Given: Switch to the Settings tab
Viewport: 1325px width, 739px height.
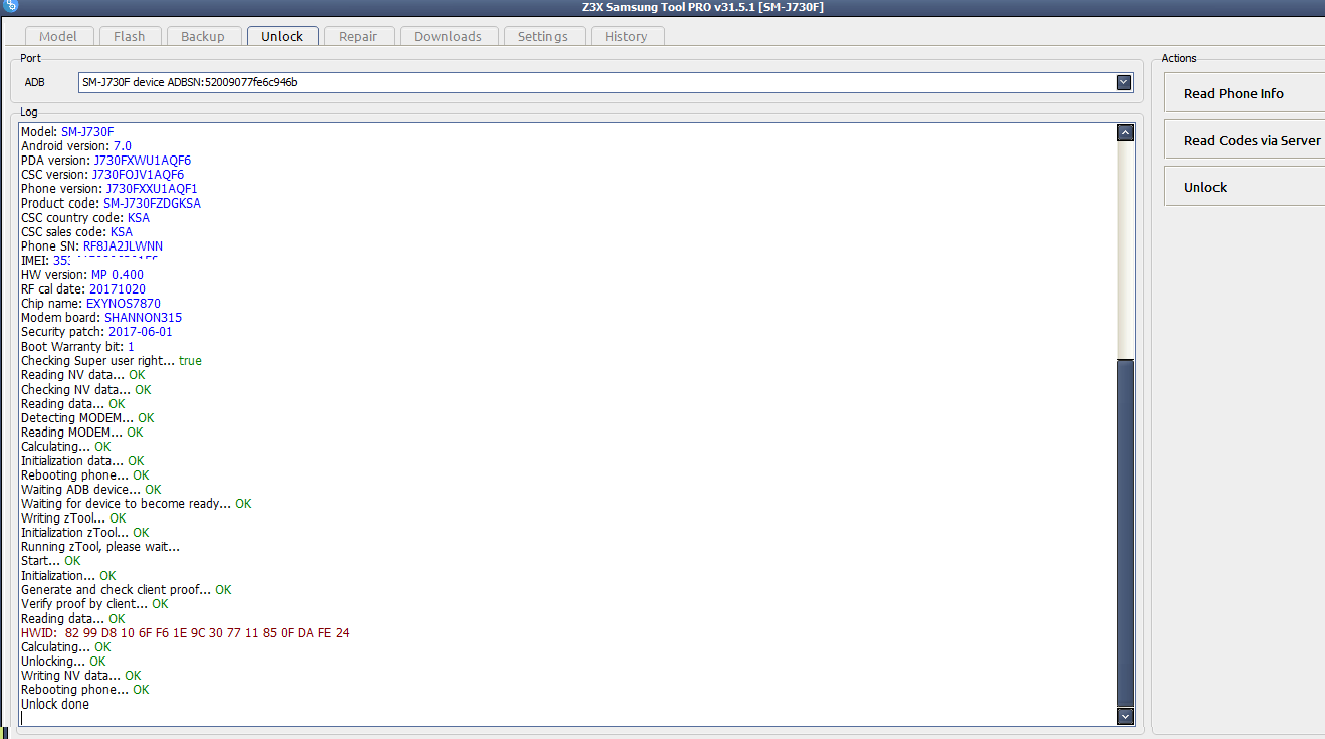Looking at the screenshot, I should (x=543, y=36).
